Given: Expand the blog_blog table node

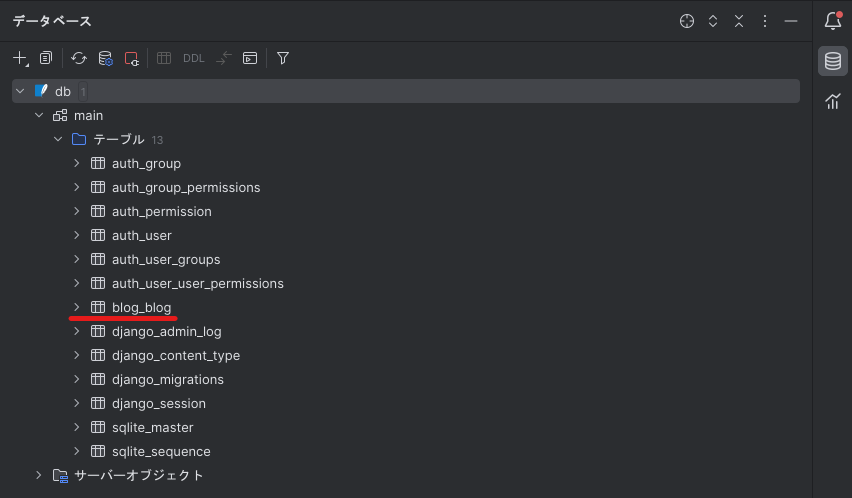Looking at the screenshot, I should (x=77, y=307).
